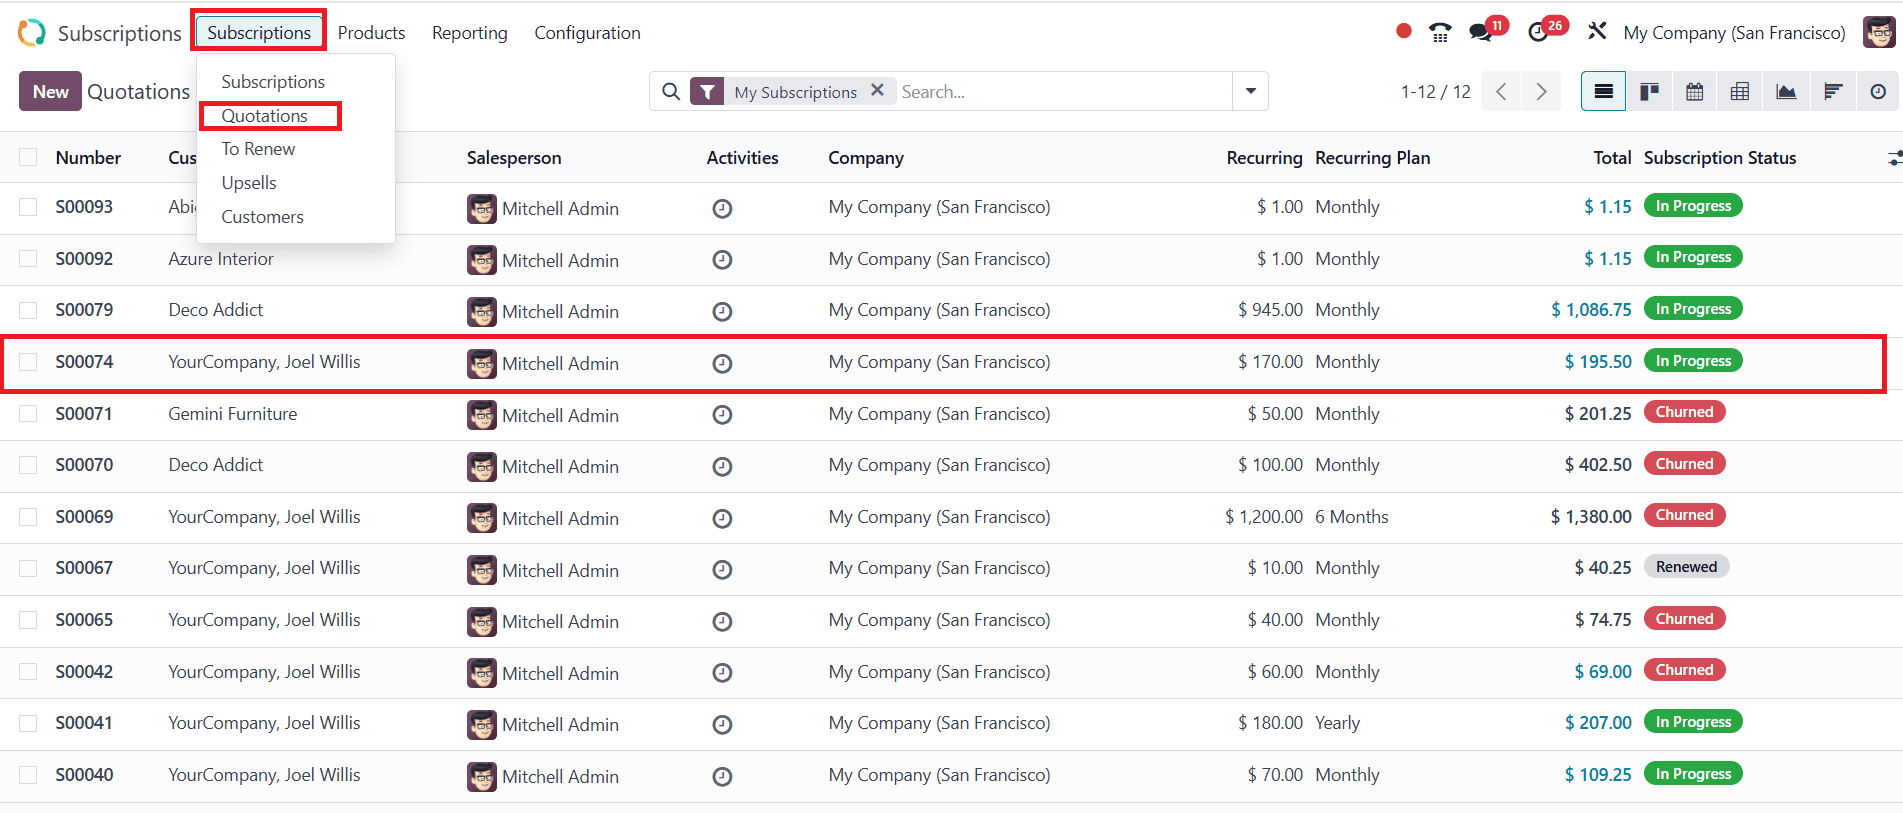Open activity clock for S00093
Image resolution: width=1903 pixels, height=813 pixels.
coord(722,208)
